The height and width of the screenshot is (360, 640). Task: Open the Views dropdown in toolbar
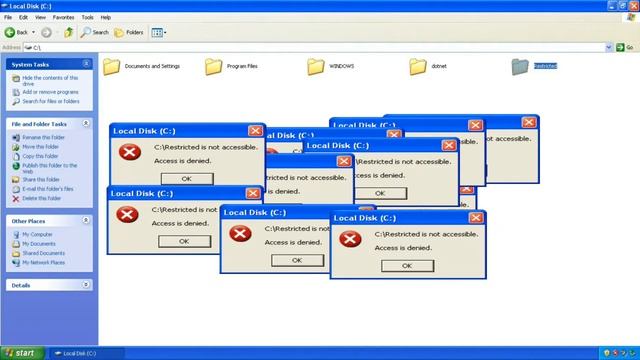click(x=158, y=32)
